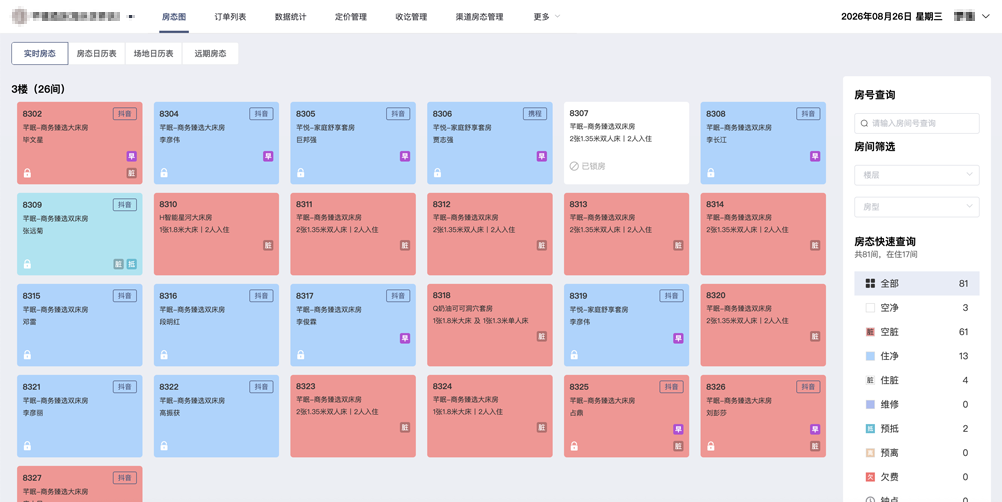The width and height of the screenshot is (1002, 502).
Task: Filter rooms by 欠费 status
Action: 916,477
